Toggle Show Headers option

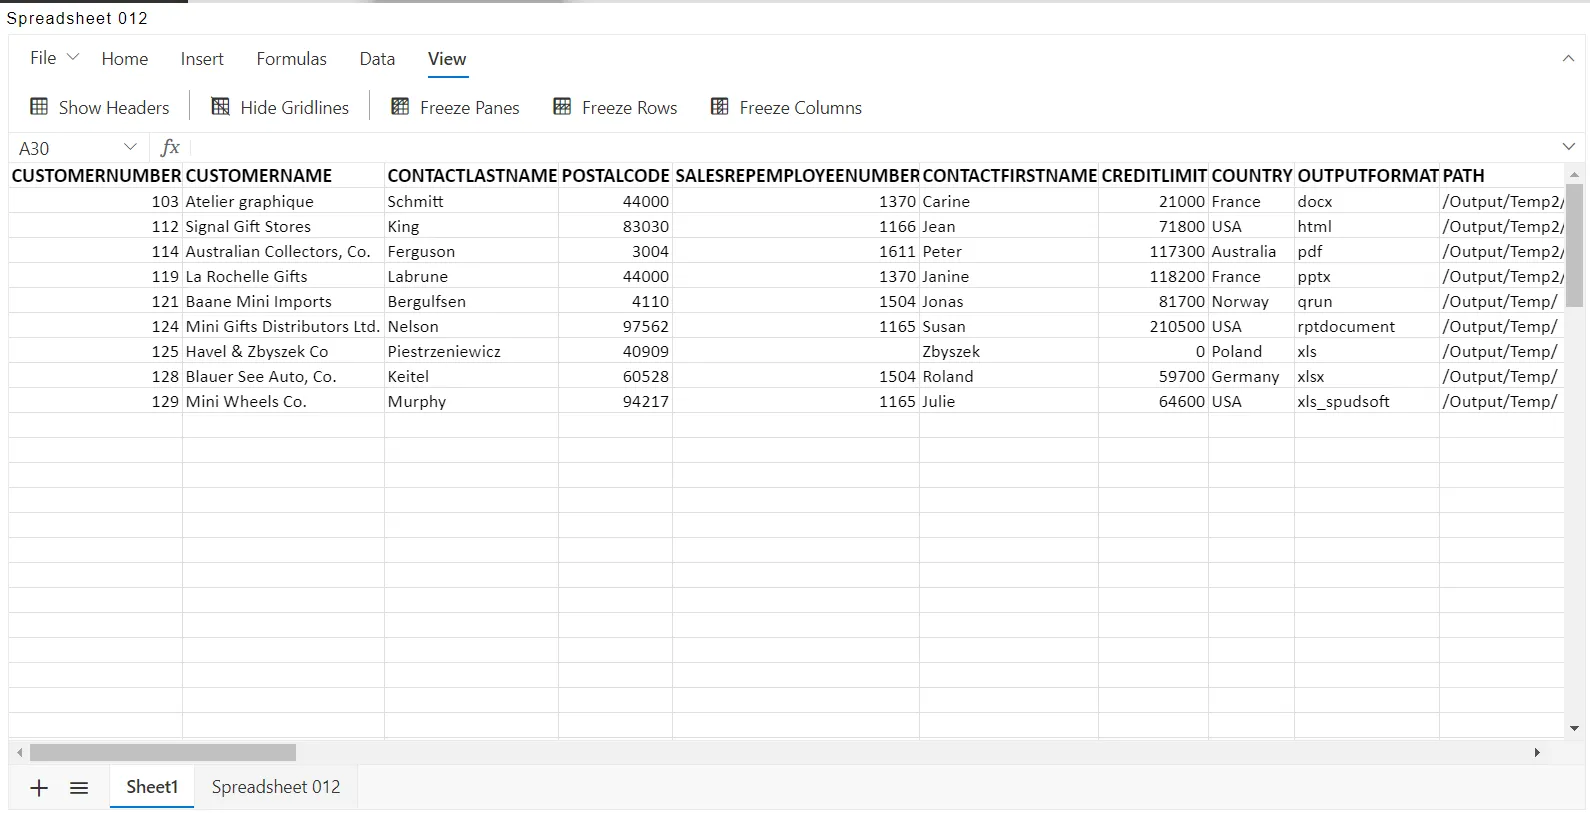[100, 107]
